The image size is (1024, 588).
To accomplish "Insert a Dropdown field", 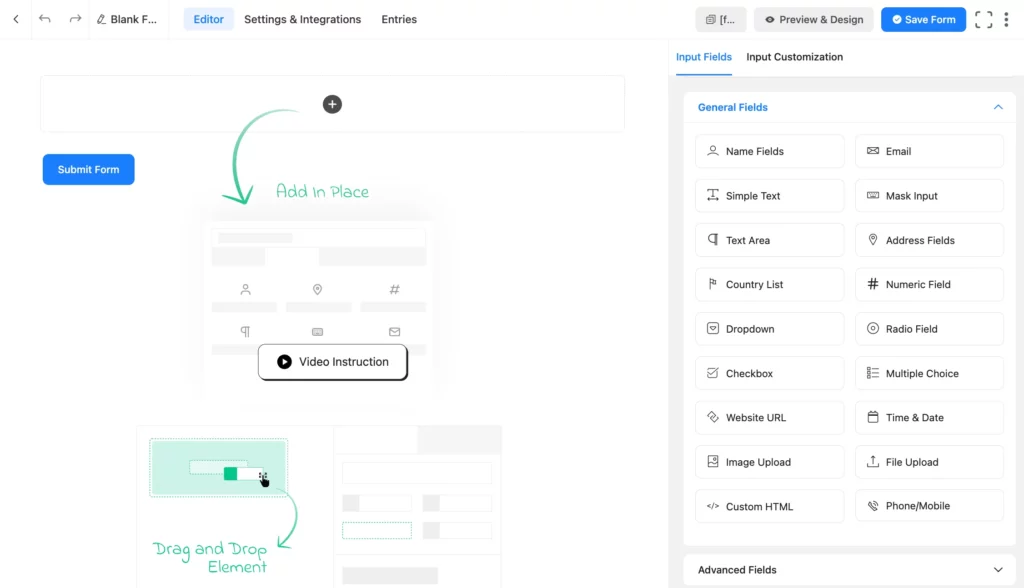I will (x=769, y=329).
